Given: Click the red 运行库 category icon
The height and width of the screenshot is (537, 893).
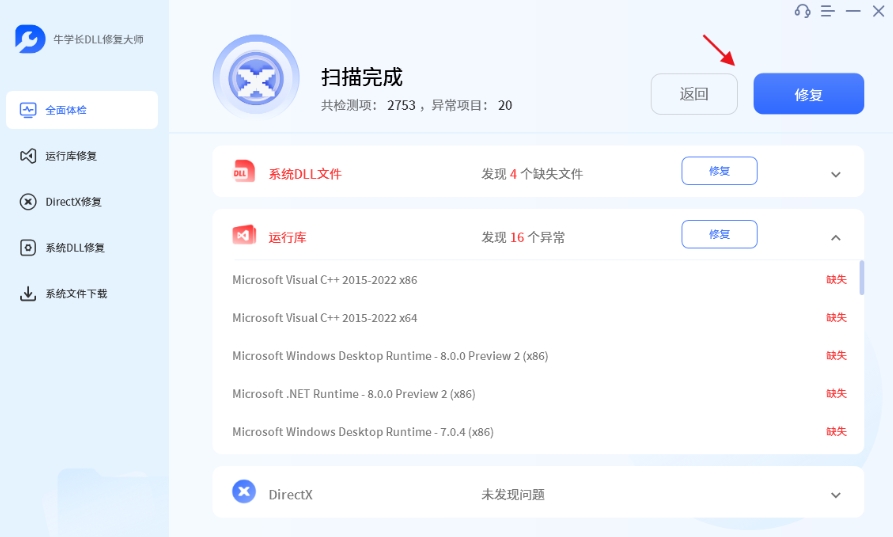Looking at the screenshot, I should click(244, 235).
